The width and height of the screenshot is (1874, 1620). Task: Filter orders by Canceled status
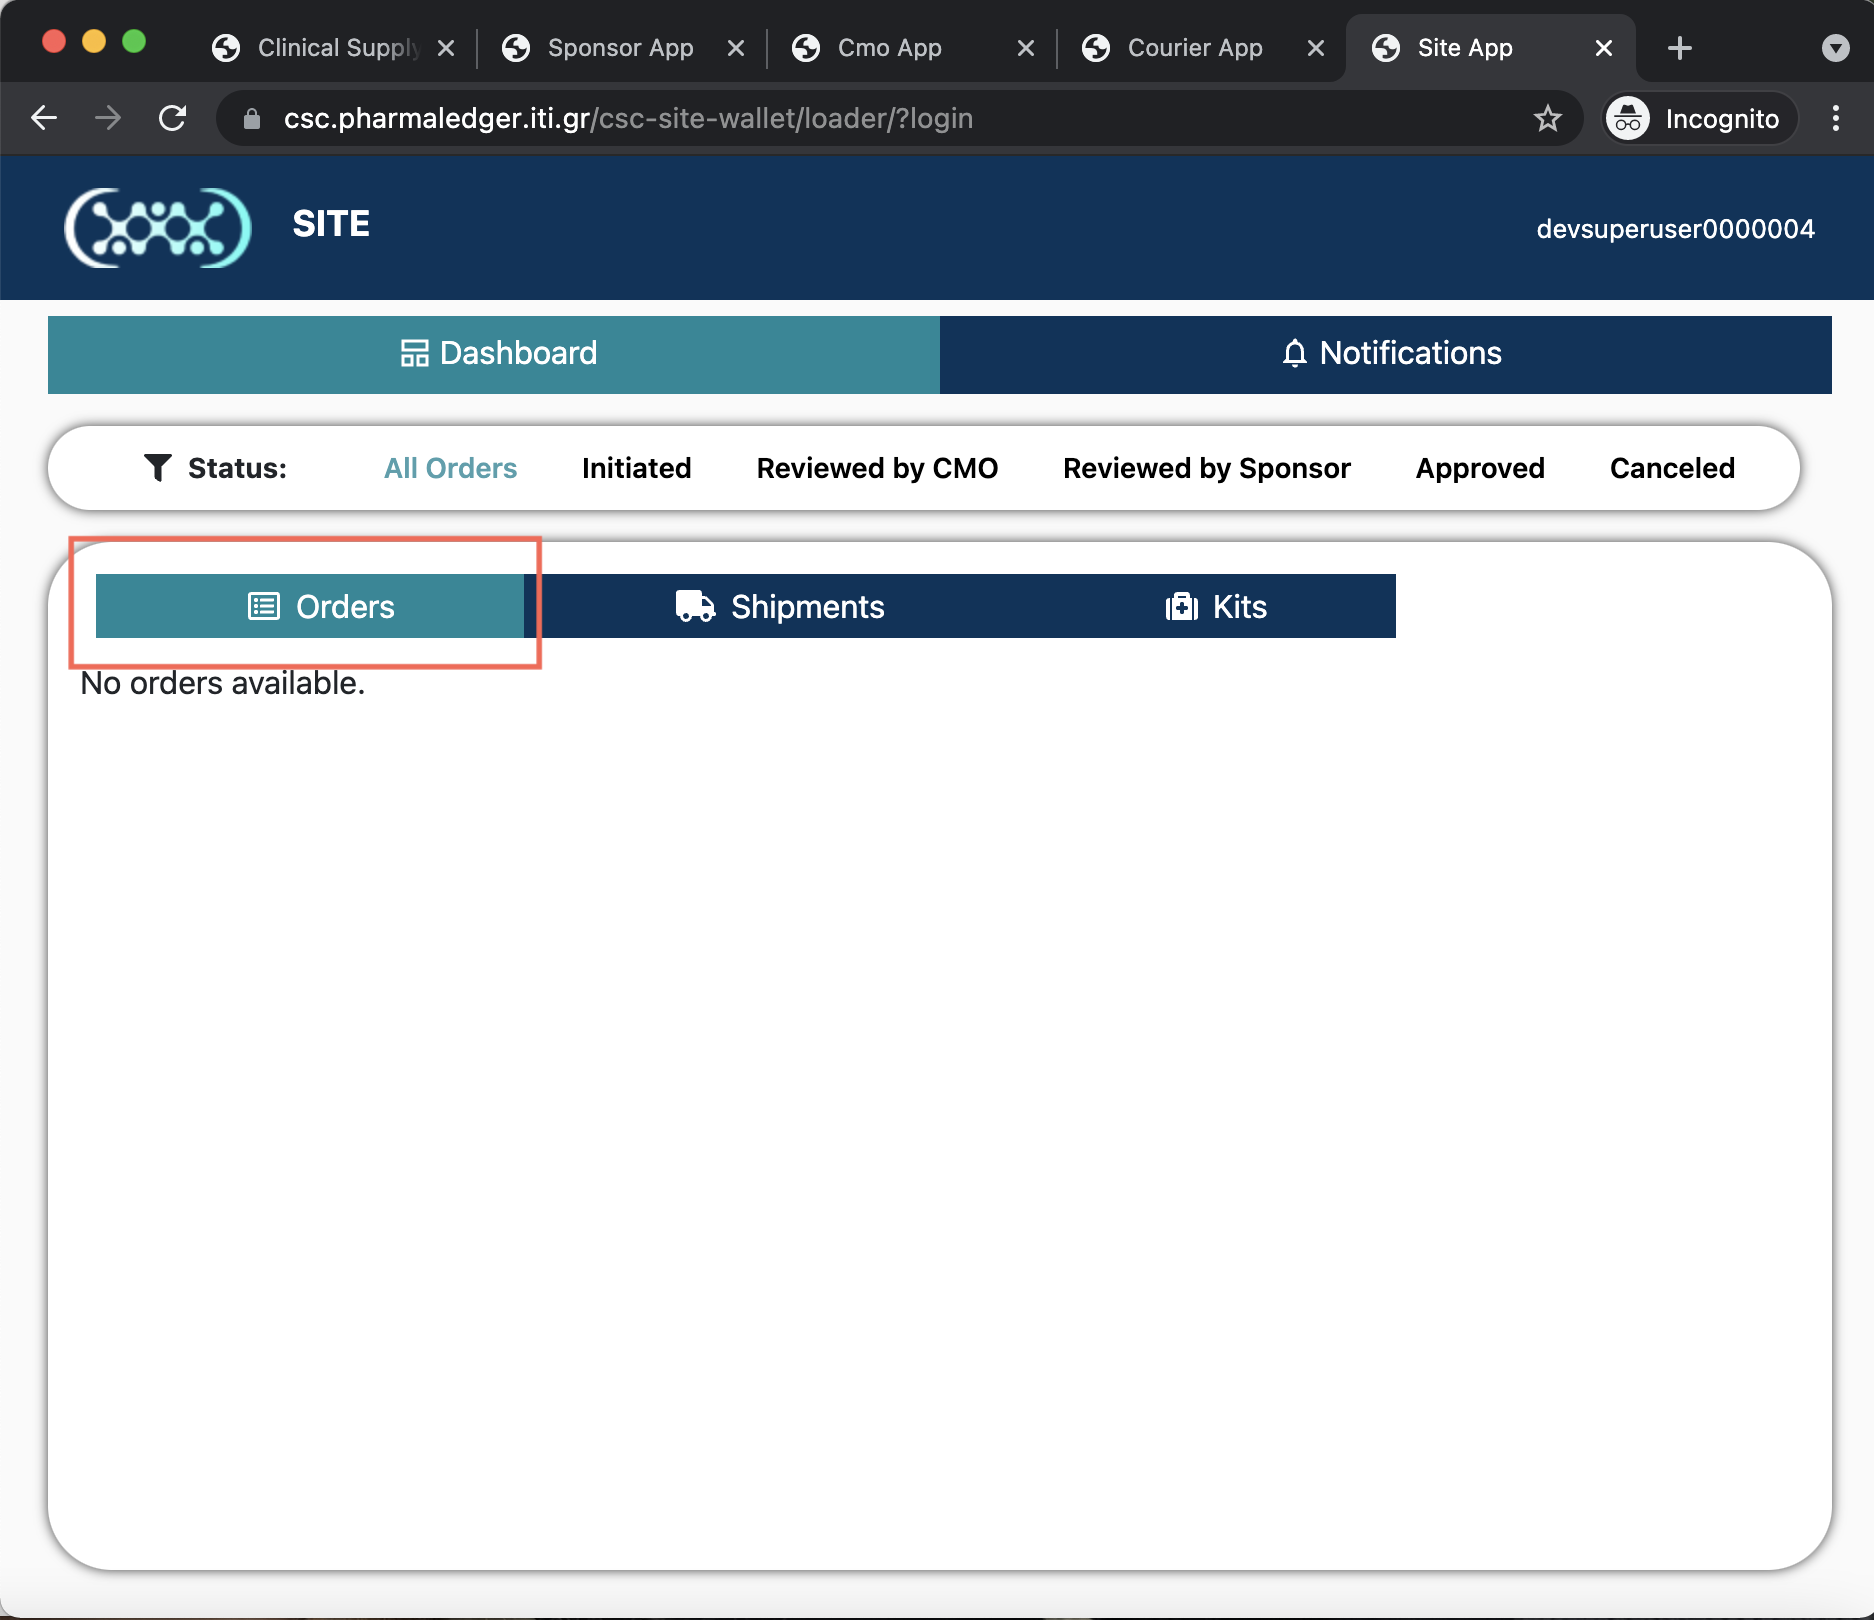[1672, 468]
